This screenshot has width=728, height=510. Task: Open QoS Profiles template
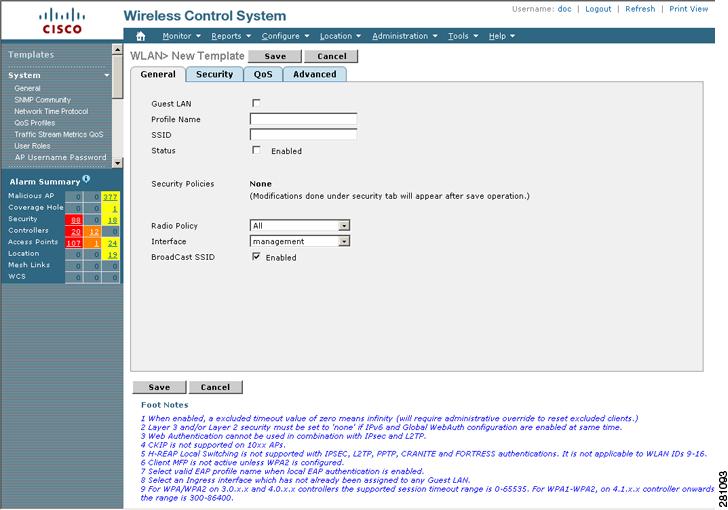point(34,123)
